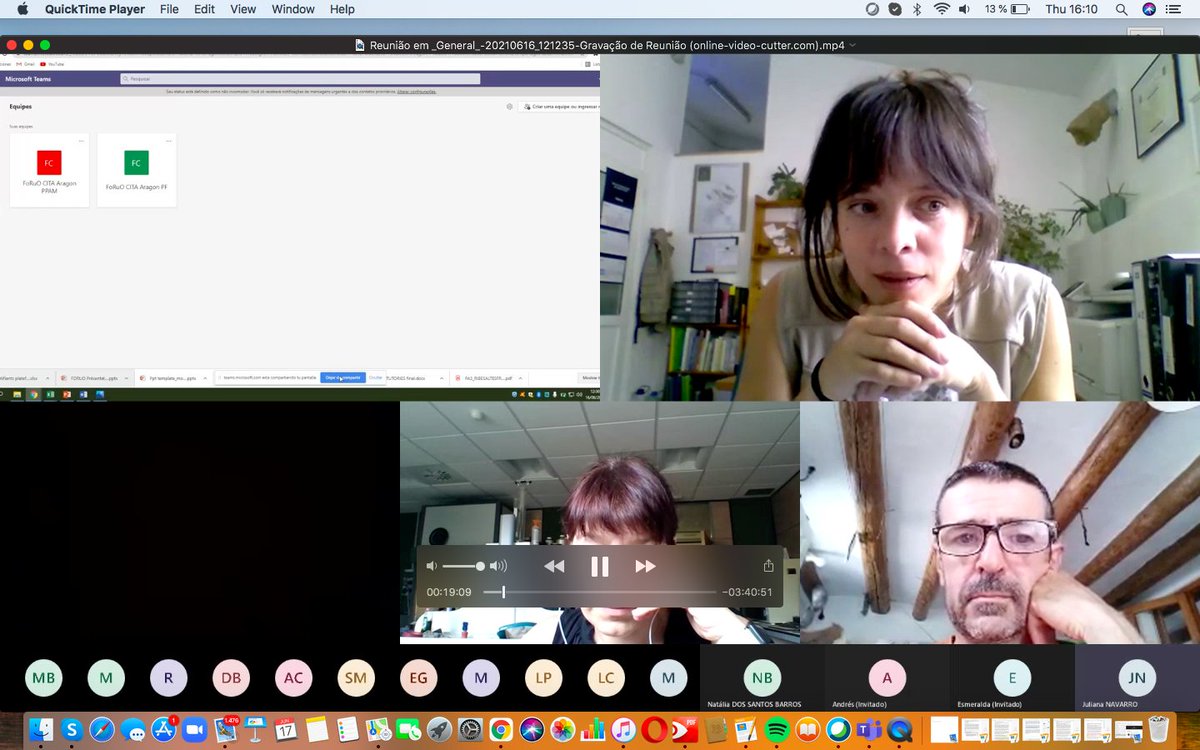Click the QuickTime Player Dock icon
The image size is (1200, 750).
click(899, 729)
